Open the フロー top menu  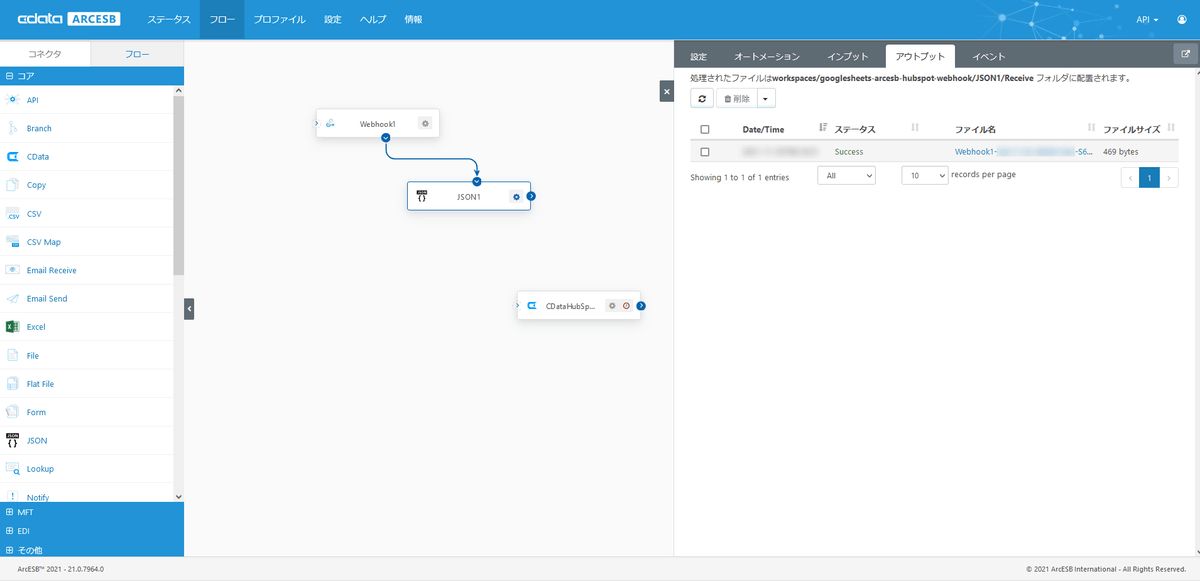[x=222, y=20]
